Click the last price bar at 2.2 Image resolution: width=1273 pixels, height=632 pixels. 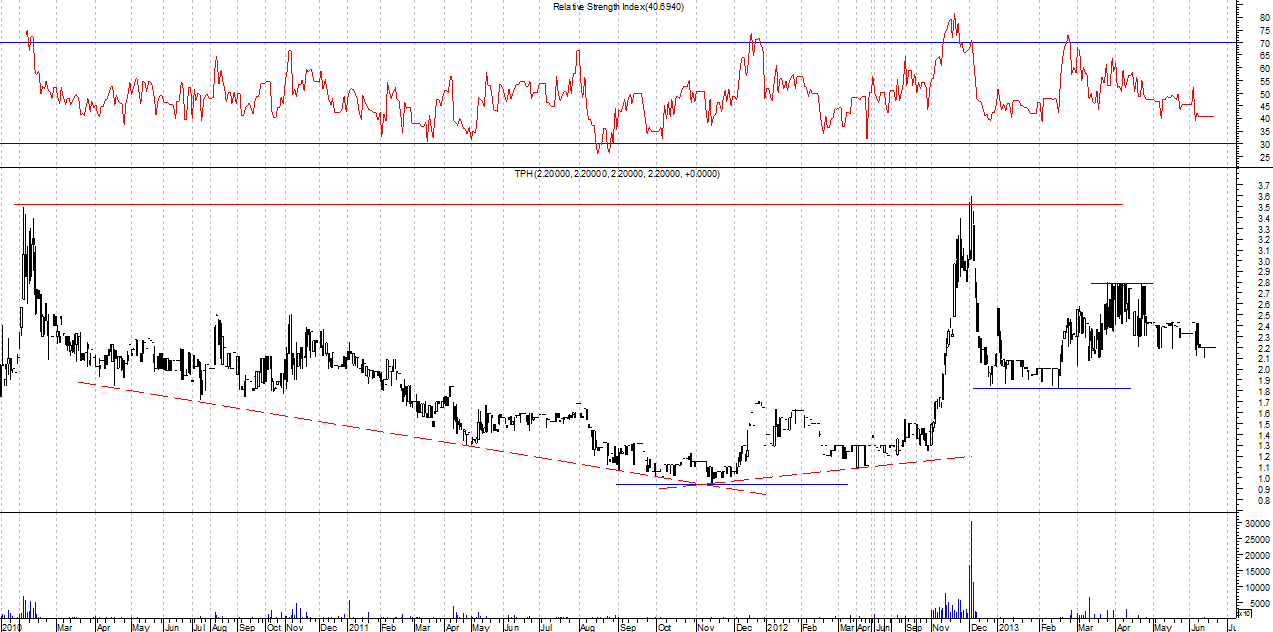tap(1209, 348)
